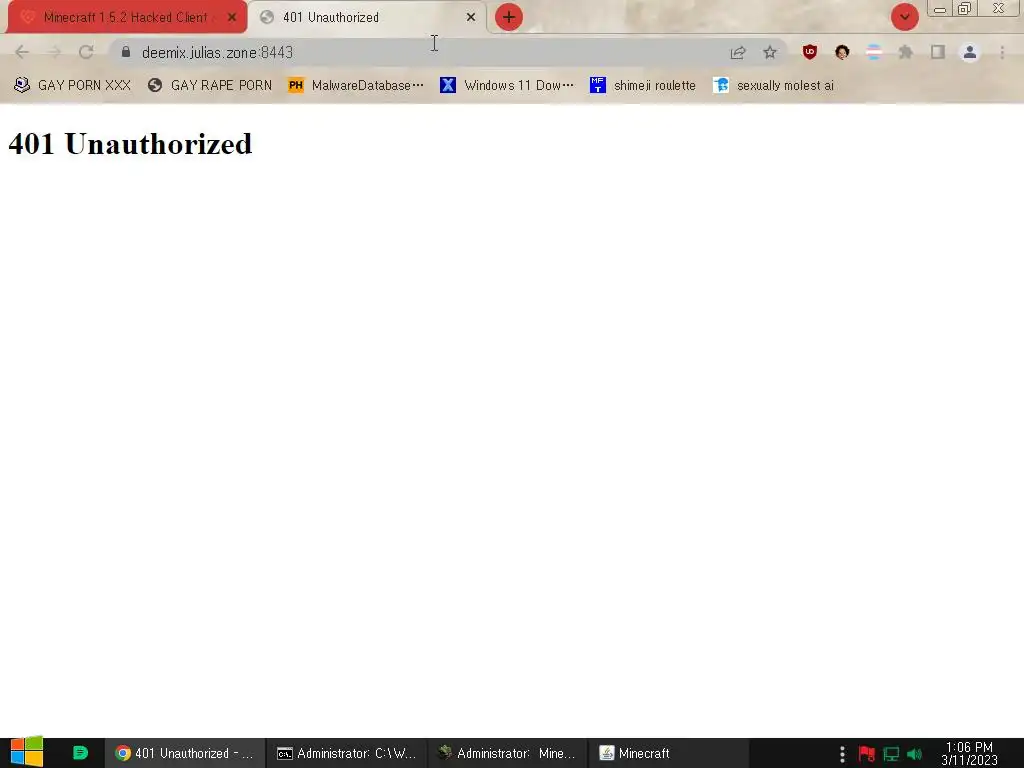The height and width of the screenshot is (768, 1024).
Task: Open the Extensions puzzle piece menu
Action: (906, 52)
